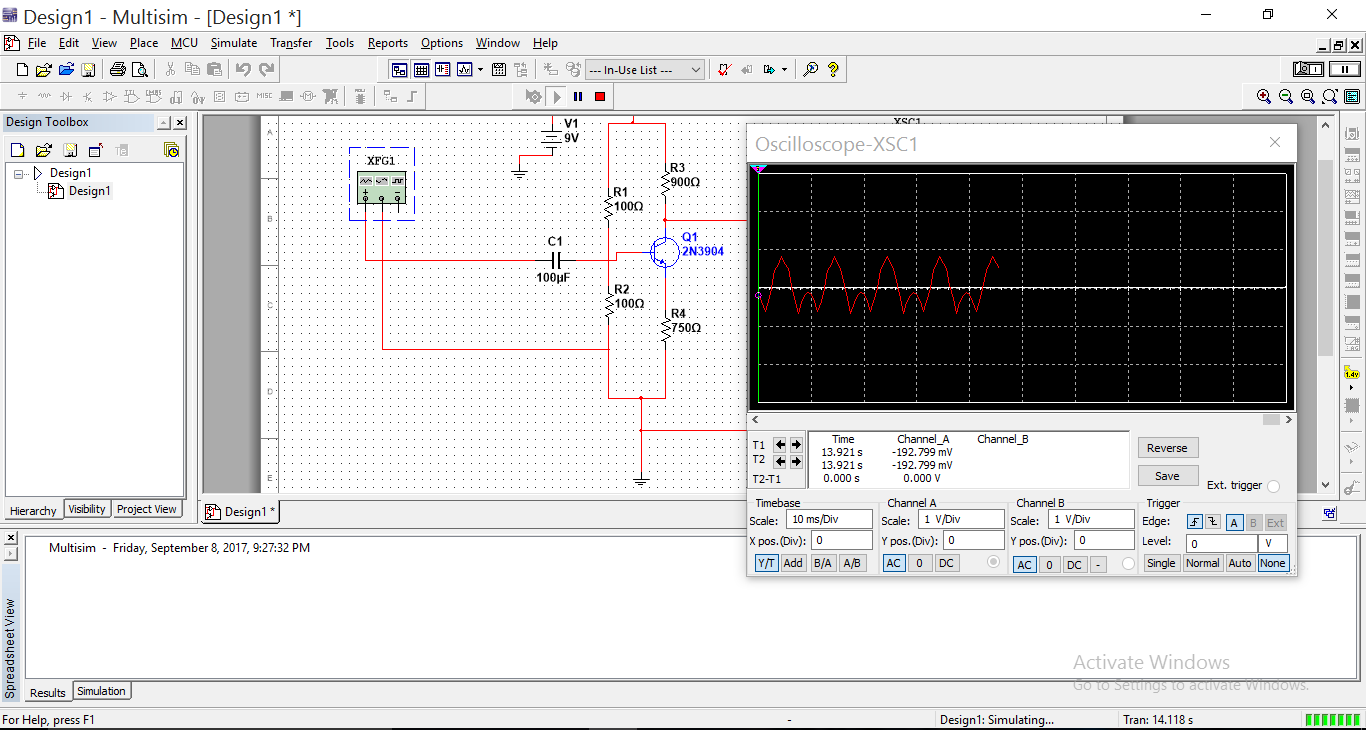Undo the last action

point(243,69)
